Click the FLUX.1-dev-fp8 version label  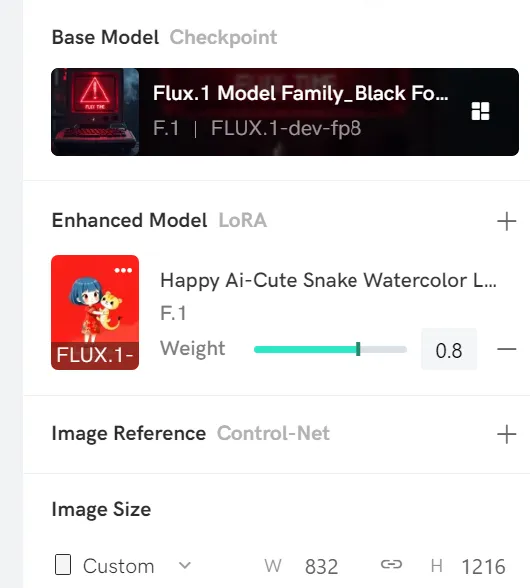286,128
